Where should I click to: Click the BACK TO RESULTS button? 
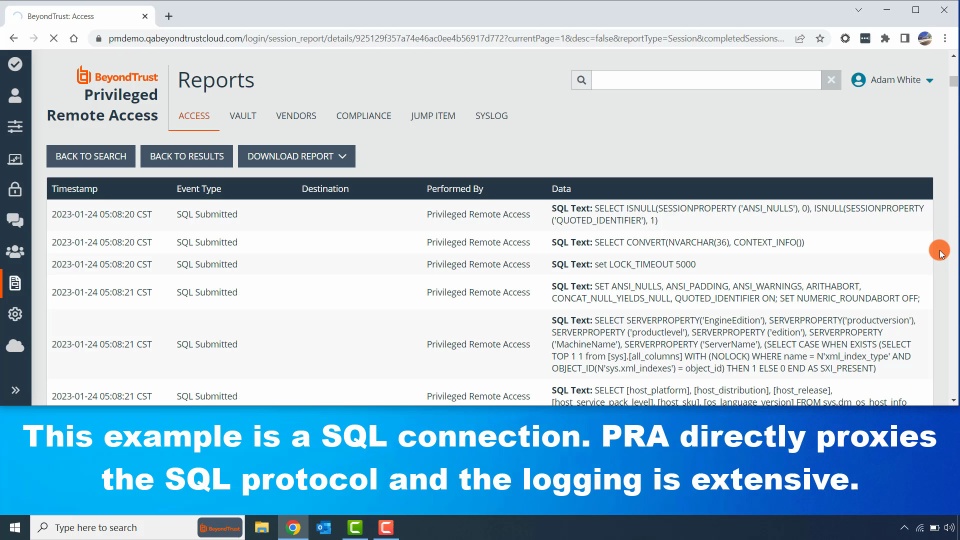[187, 156]
